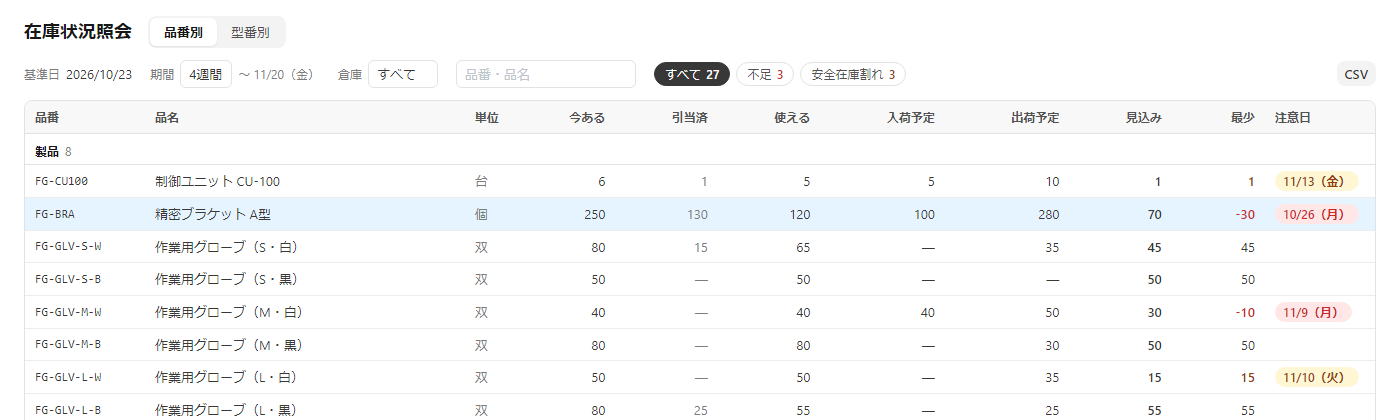Click the 使える column header

(792, 117)
